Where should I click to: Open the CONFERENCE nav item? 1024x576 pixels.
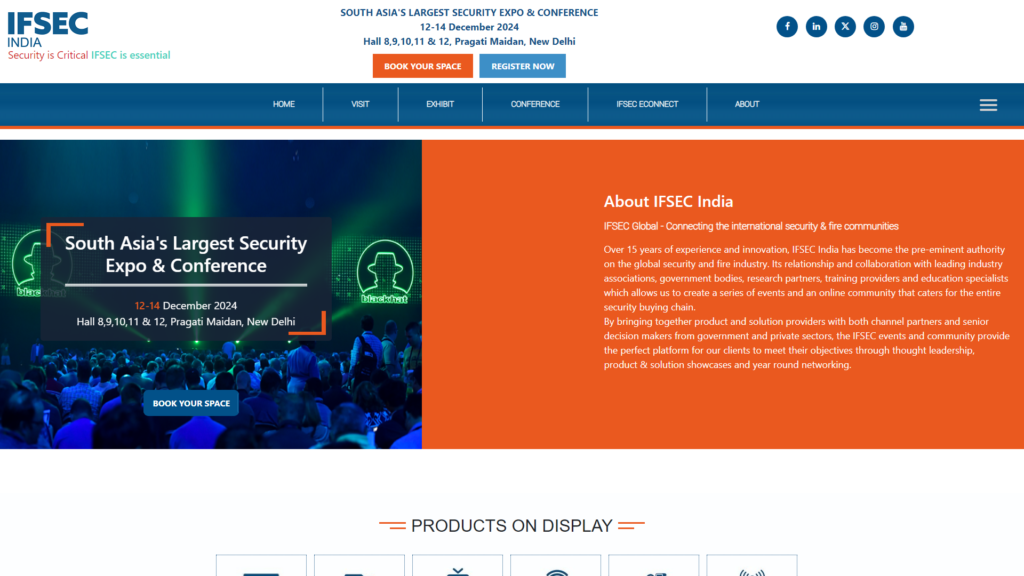[x=535, y=104]
